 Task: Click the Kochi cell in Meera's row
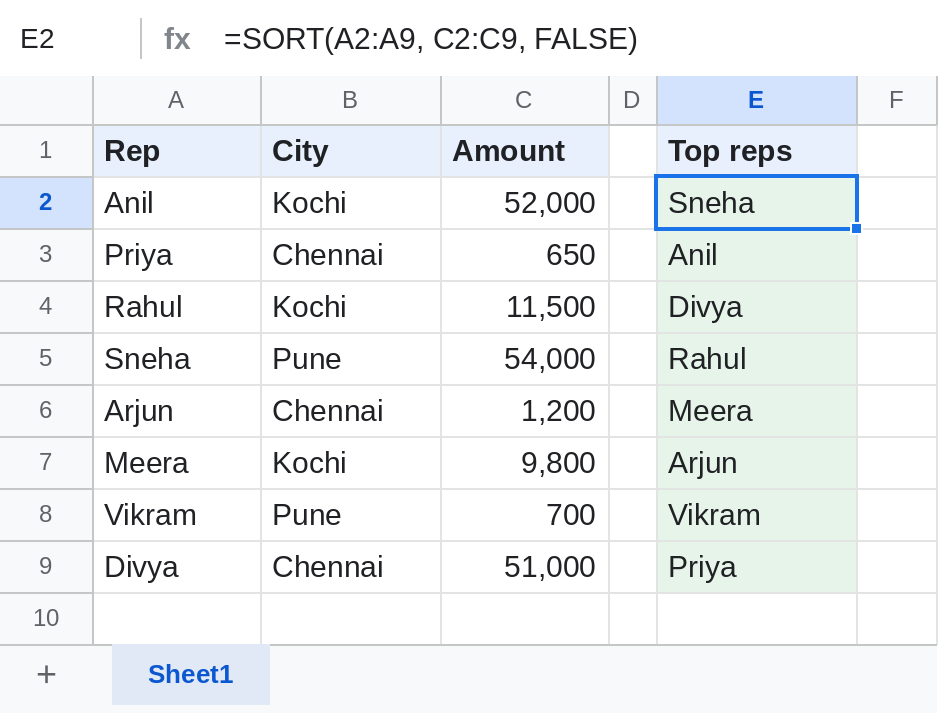click(351, 463)
